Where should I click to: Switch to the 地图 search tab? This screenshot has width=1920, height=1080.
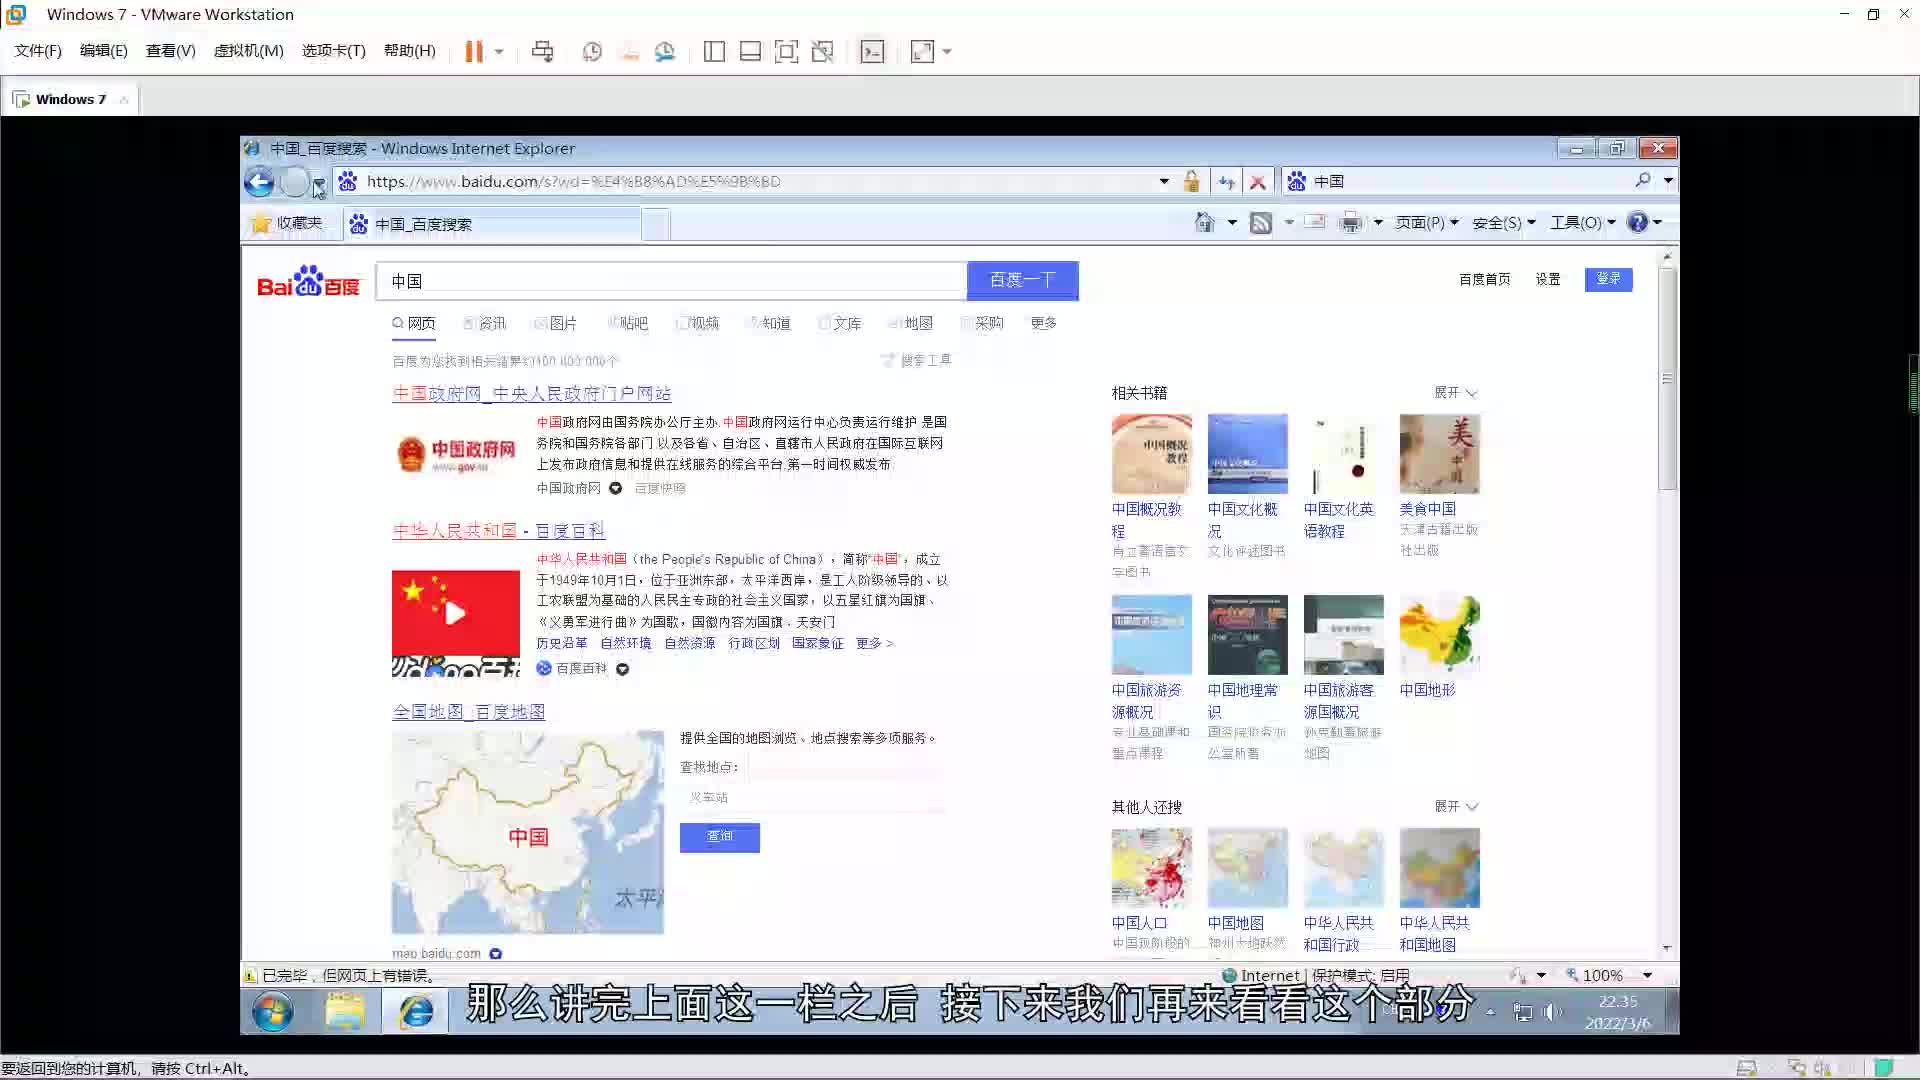pos(911,324)
